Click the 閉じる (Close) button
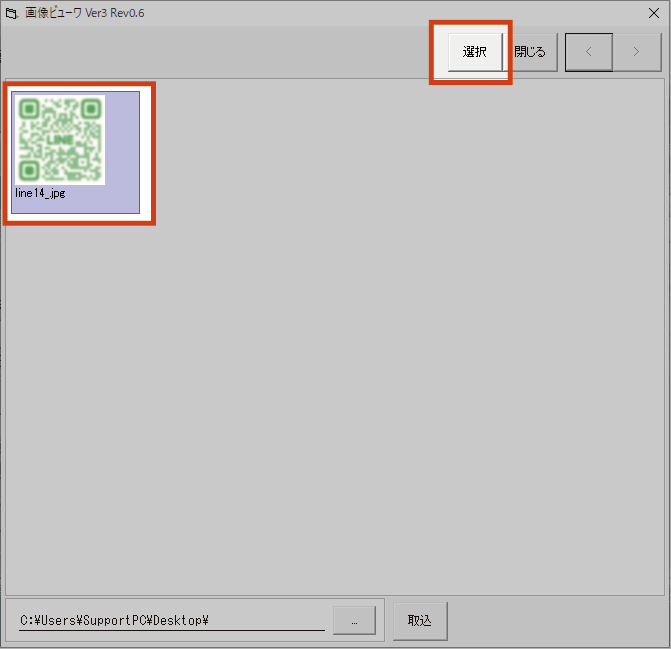Screen dimensions: 671x649 530,52
